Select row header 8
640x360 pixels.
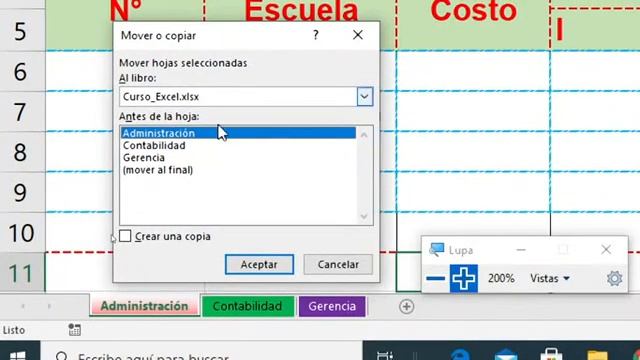(x=21, y=152)
